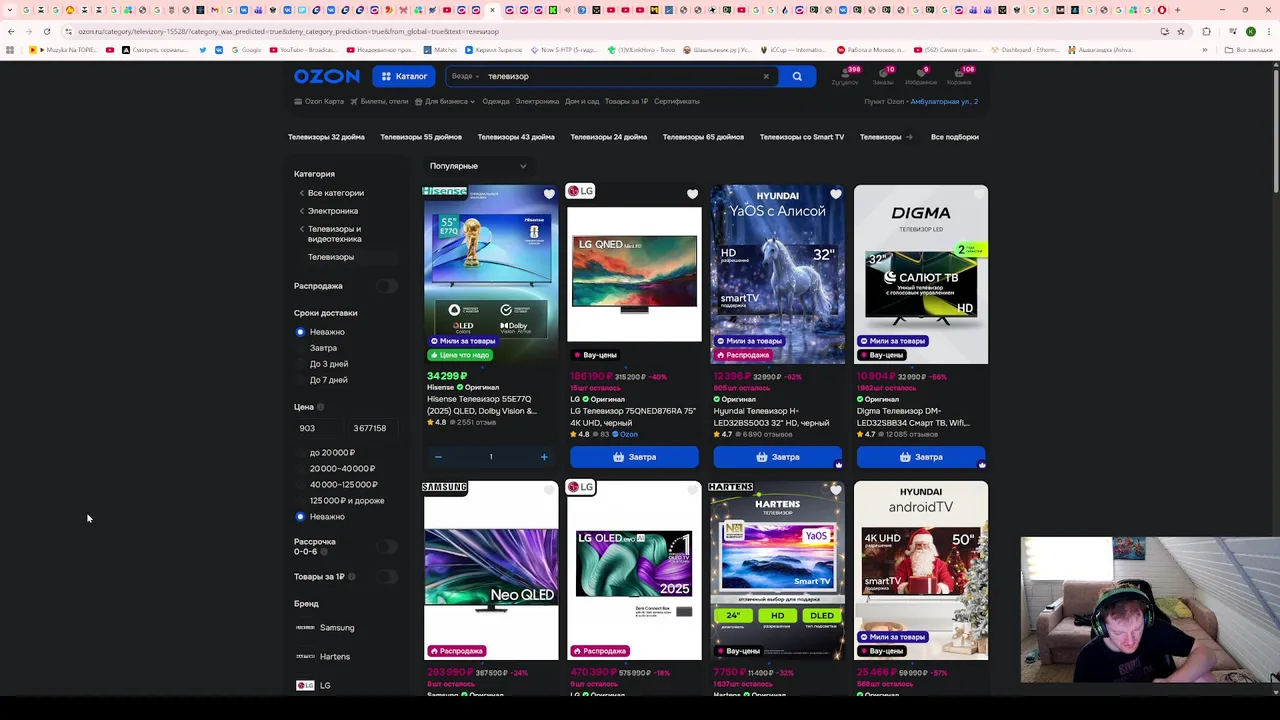
Task: Open the Сертификаты link
Action: pos(677,101)
